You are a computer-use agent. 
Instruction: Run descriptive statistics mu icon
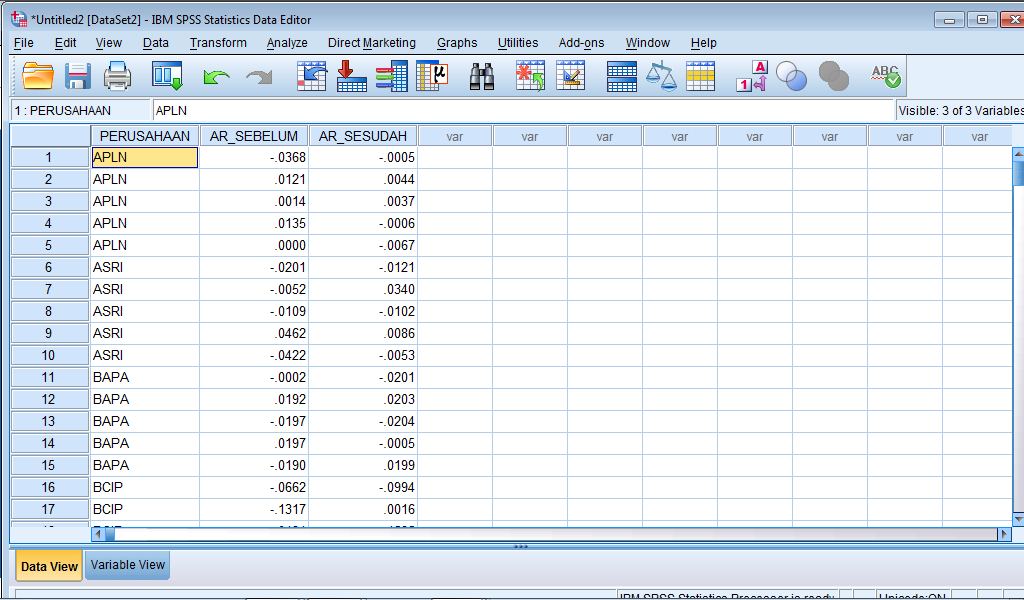click(432, 76)
